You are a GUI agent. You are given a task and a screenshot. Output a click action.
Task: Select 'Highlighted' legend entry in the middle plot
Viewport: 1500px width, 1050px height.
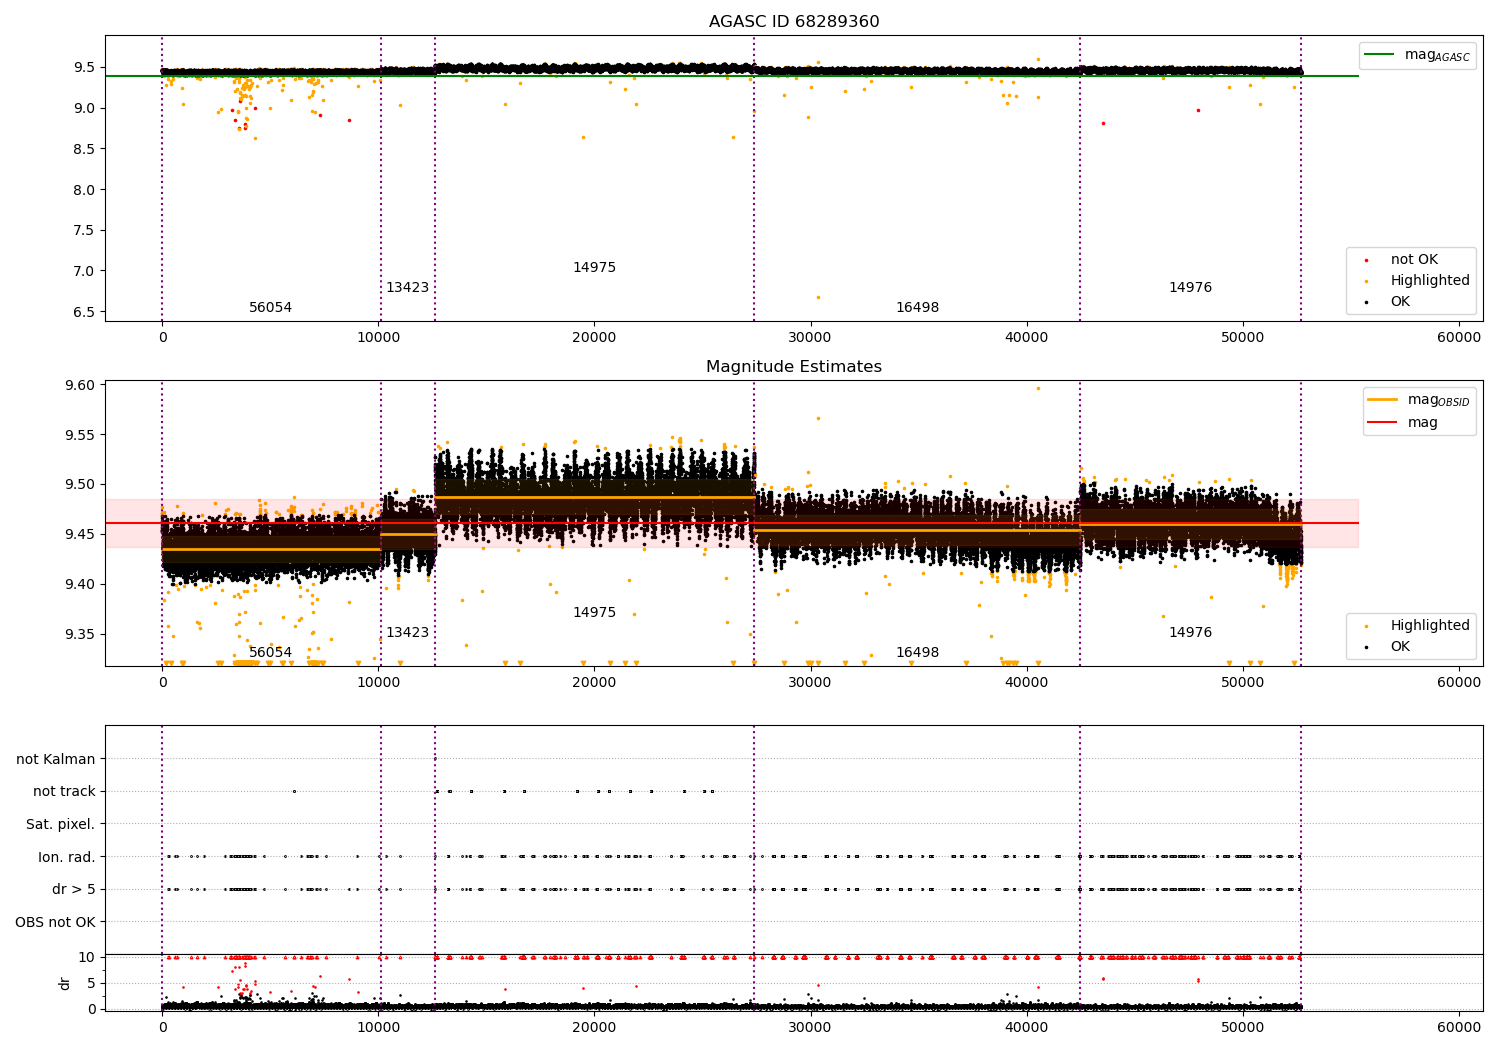click(1417, 626)
